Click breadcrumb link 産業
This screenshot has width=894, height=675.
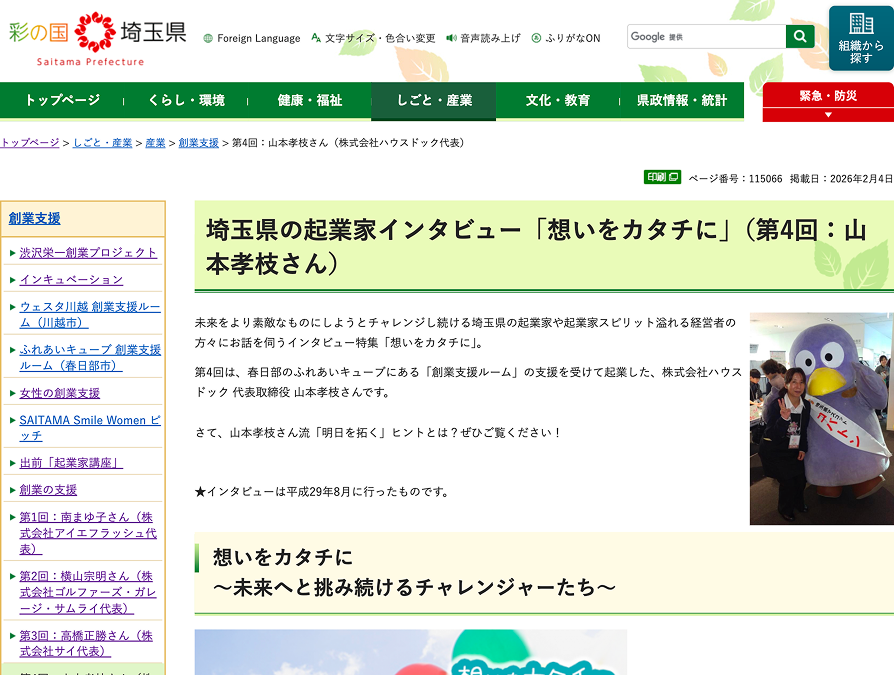(155, 143)
